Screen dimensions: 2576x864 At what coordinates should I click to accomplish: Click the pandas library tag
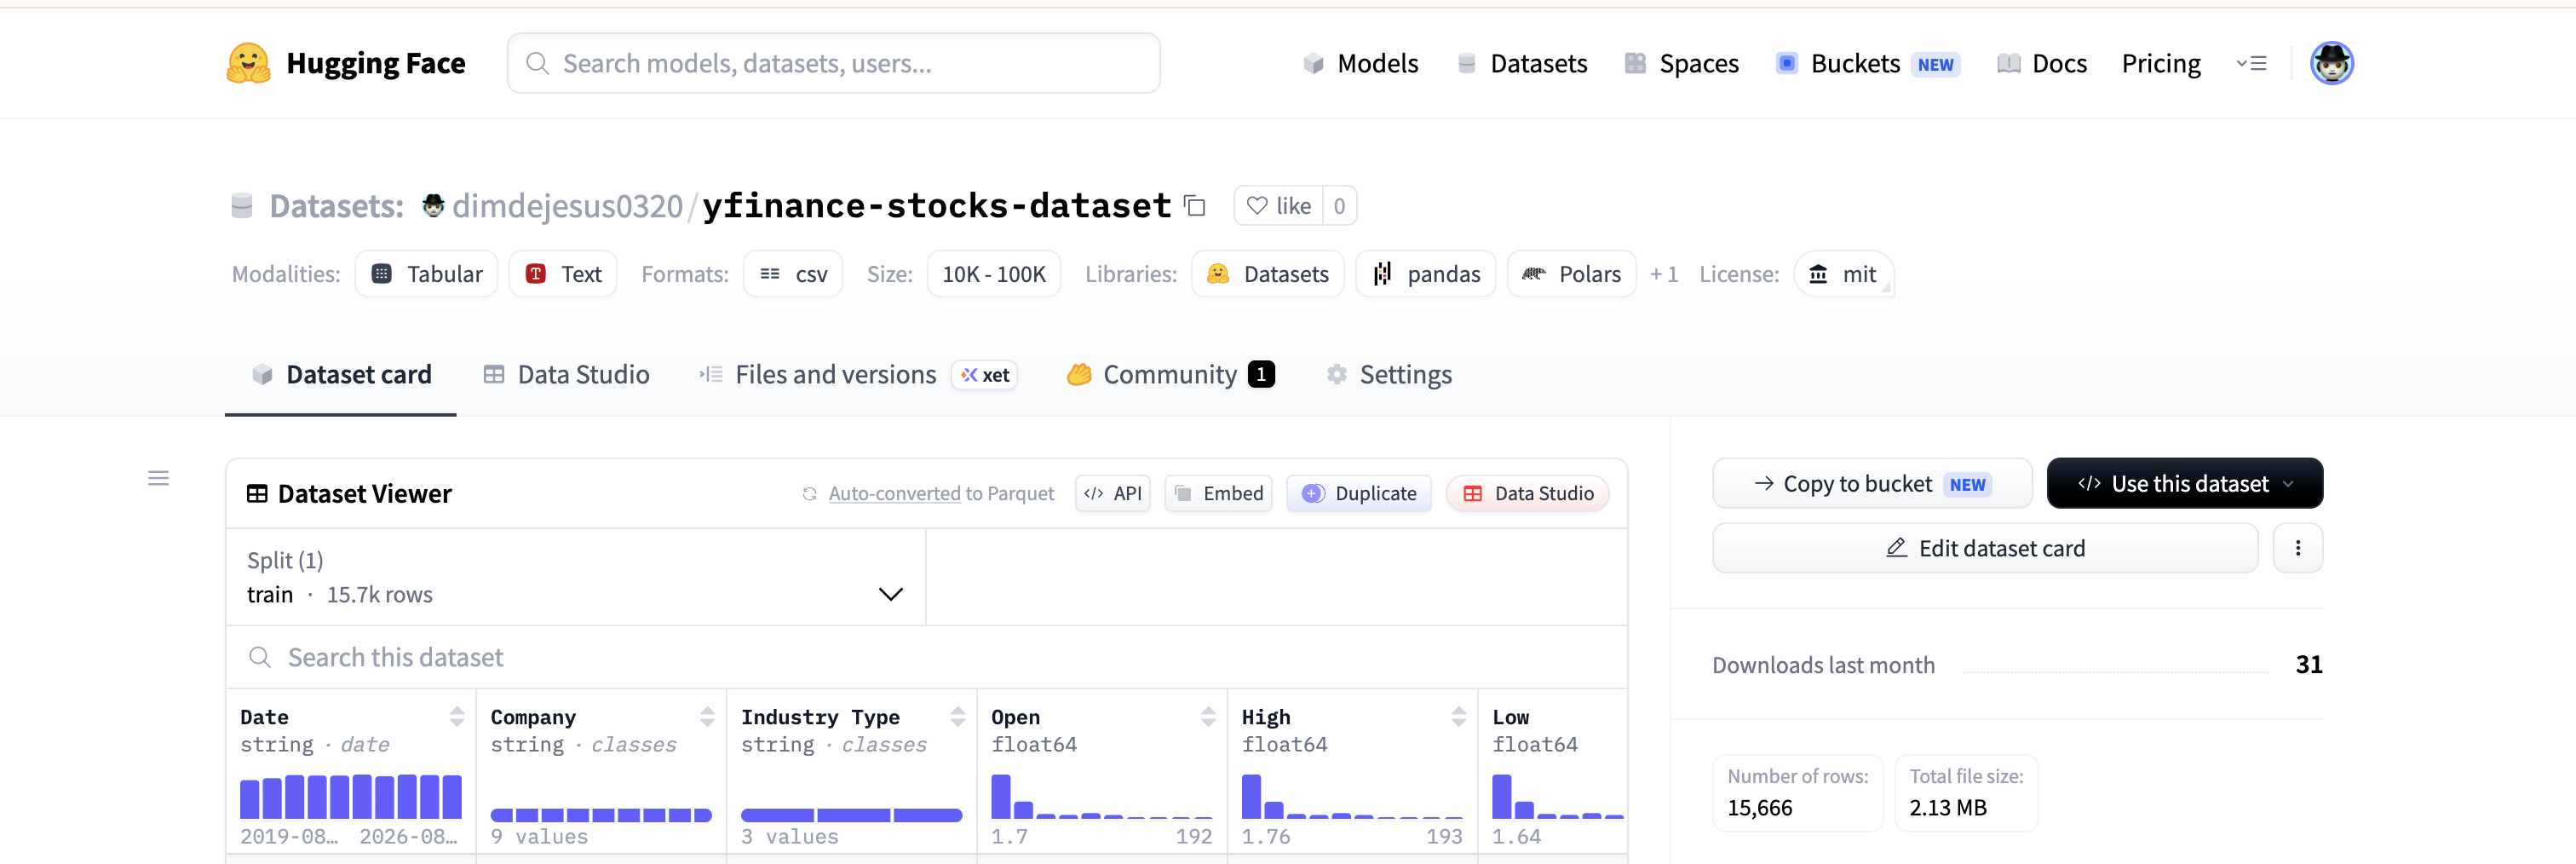[x=1425, y=274]
